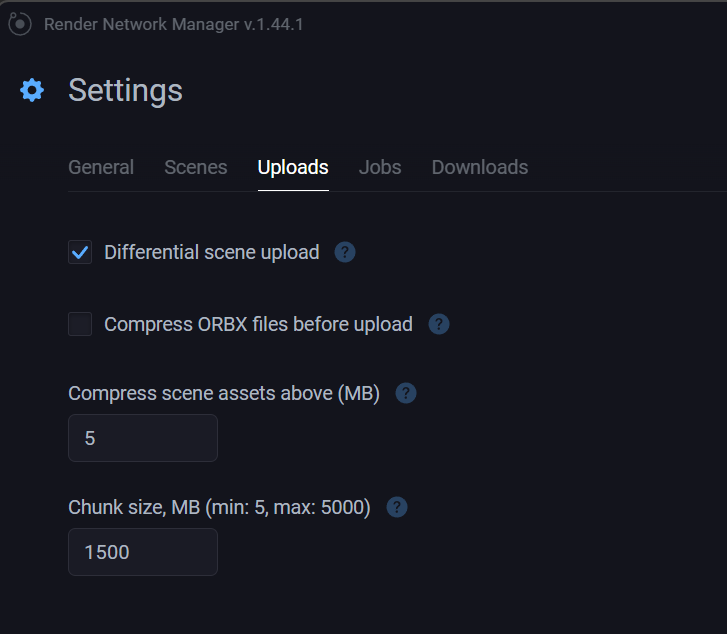Click the "Compress ORBX files before upload" label

click(x=258, y=324)
